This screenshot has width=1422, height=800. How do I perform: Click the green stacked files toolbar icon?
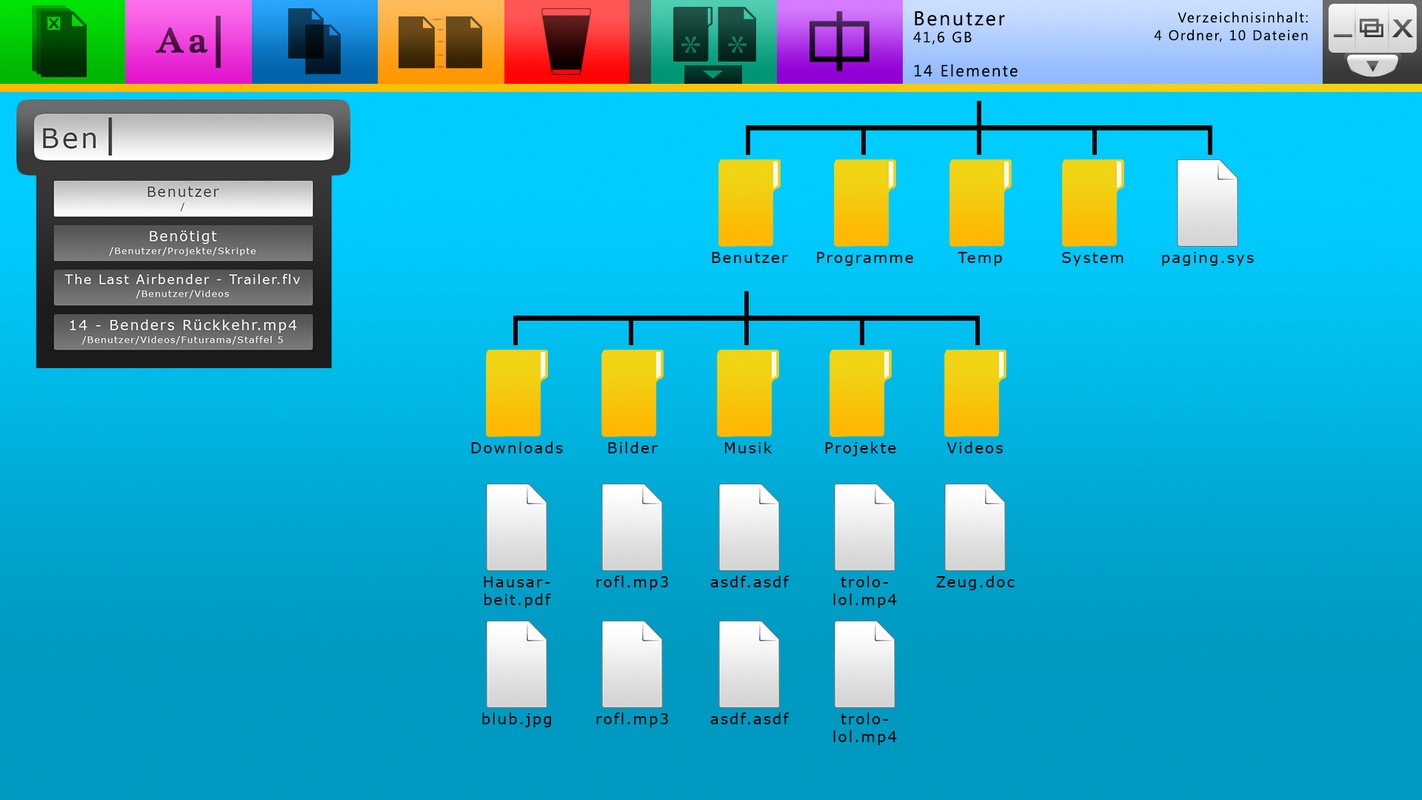point(60,42)
